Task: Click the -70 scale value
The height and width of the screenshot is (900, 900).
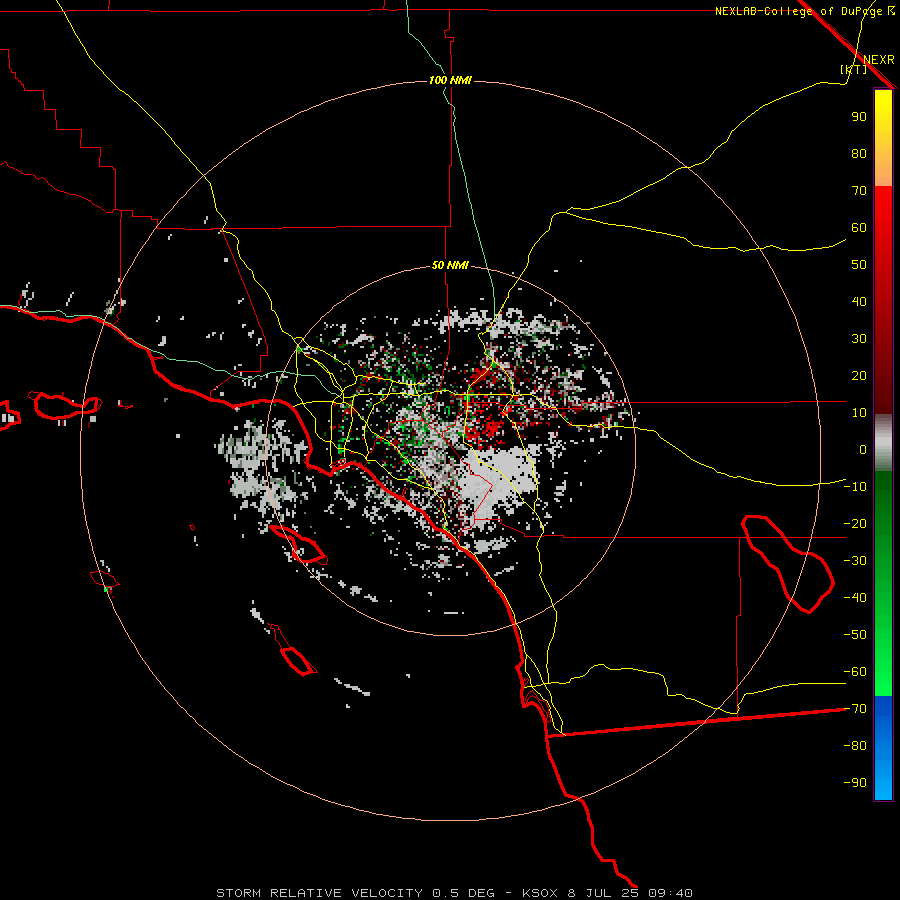Action: (855, 709)
